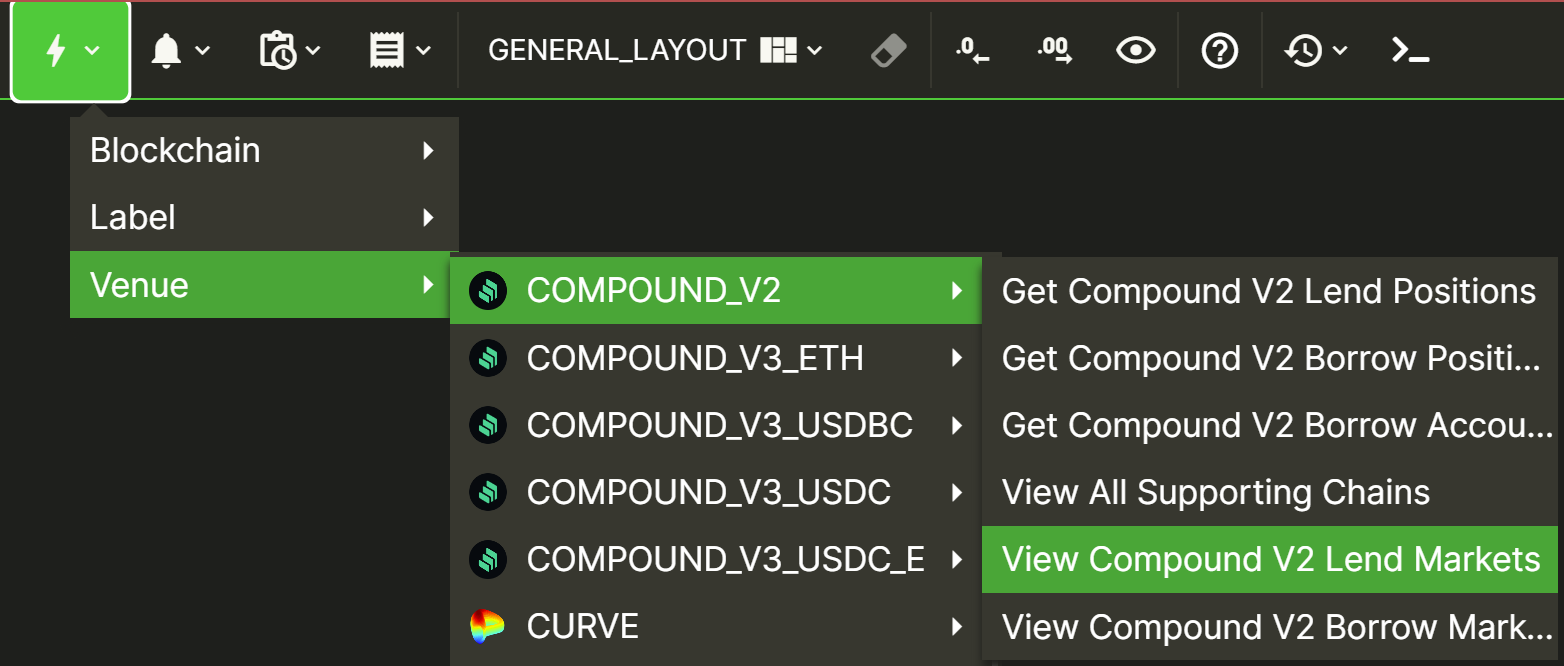Click the Compound logo beside COMPOUND_V3_USDBC
This screenshot has width=1564, height=666.
click(488, 425)
